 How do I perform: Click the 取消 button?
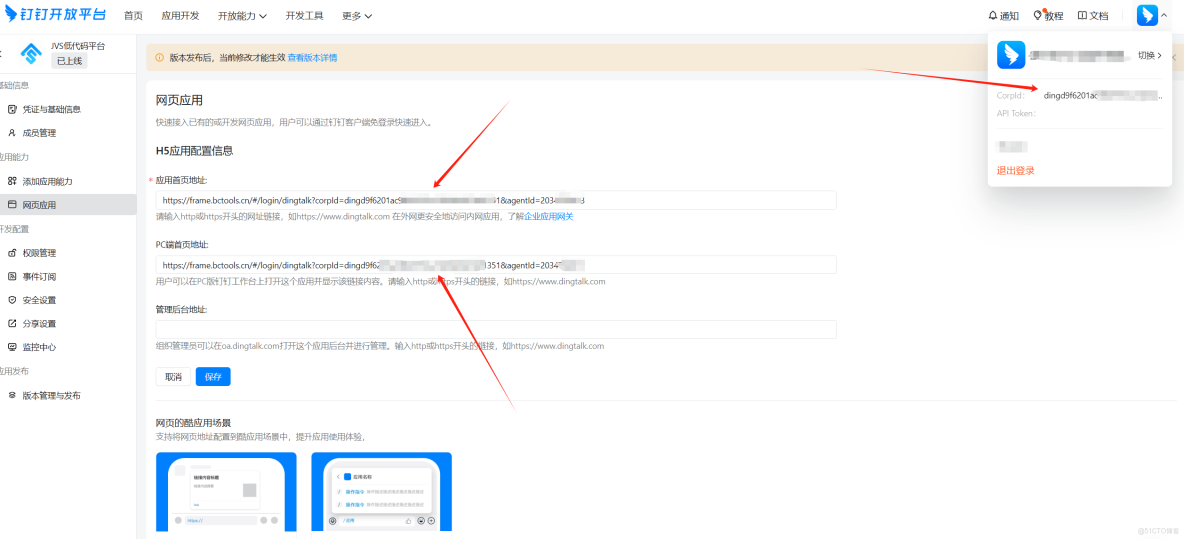click(x=174, y=377)
